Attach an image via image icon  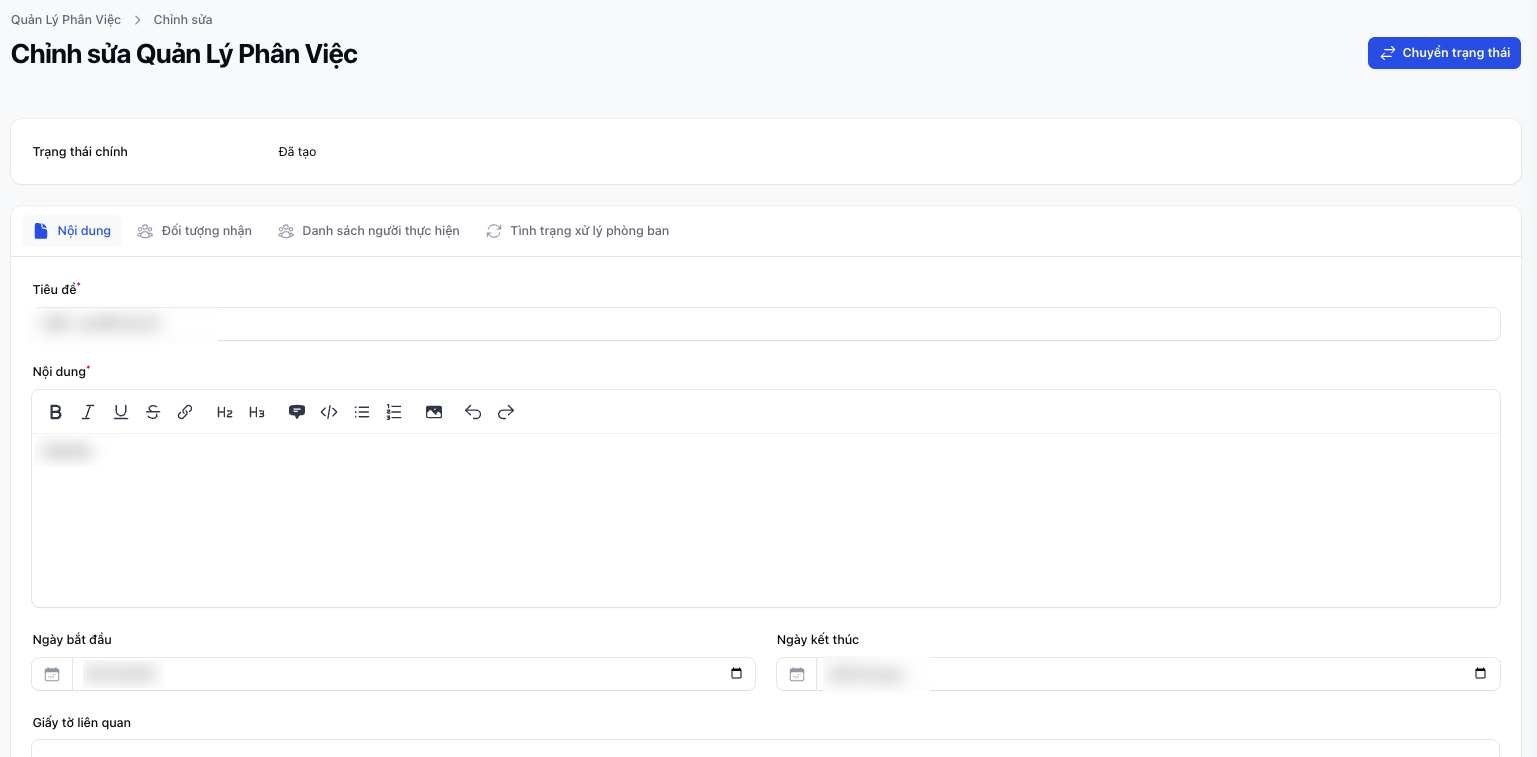[434, 412]
